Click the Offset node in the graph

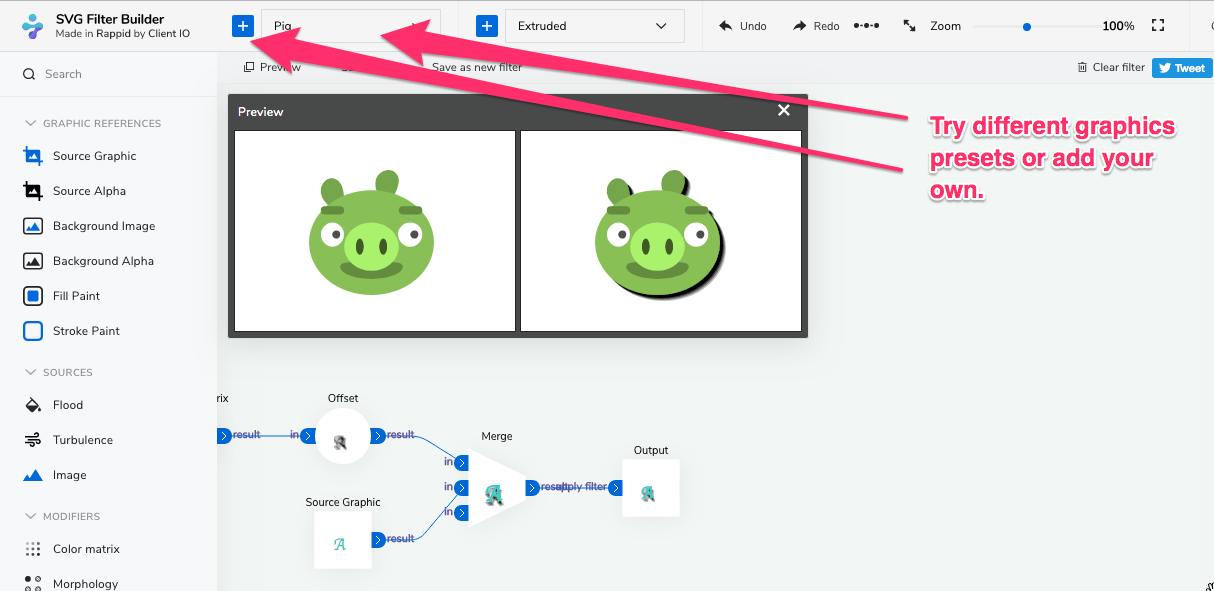(x=343, y=435)
